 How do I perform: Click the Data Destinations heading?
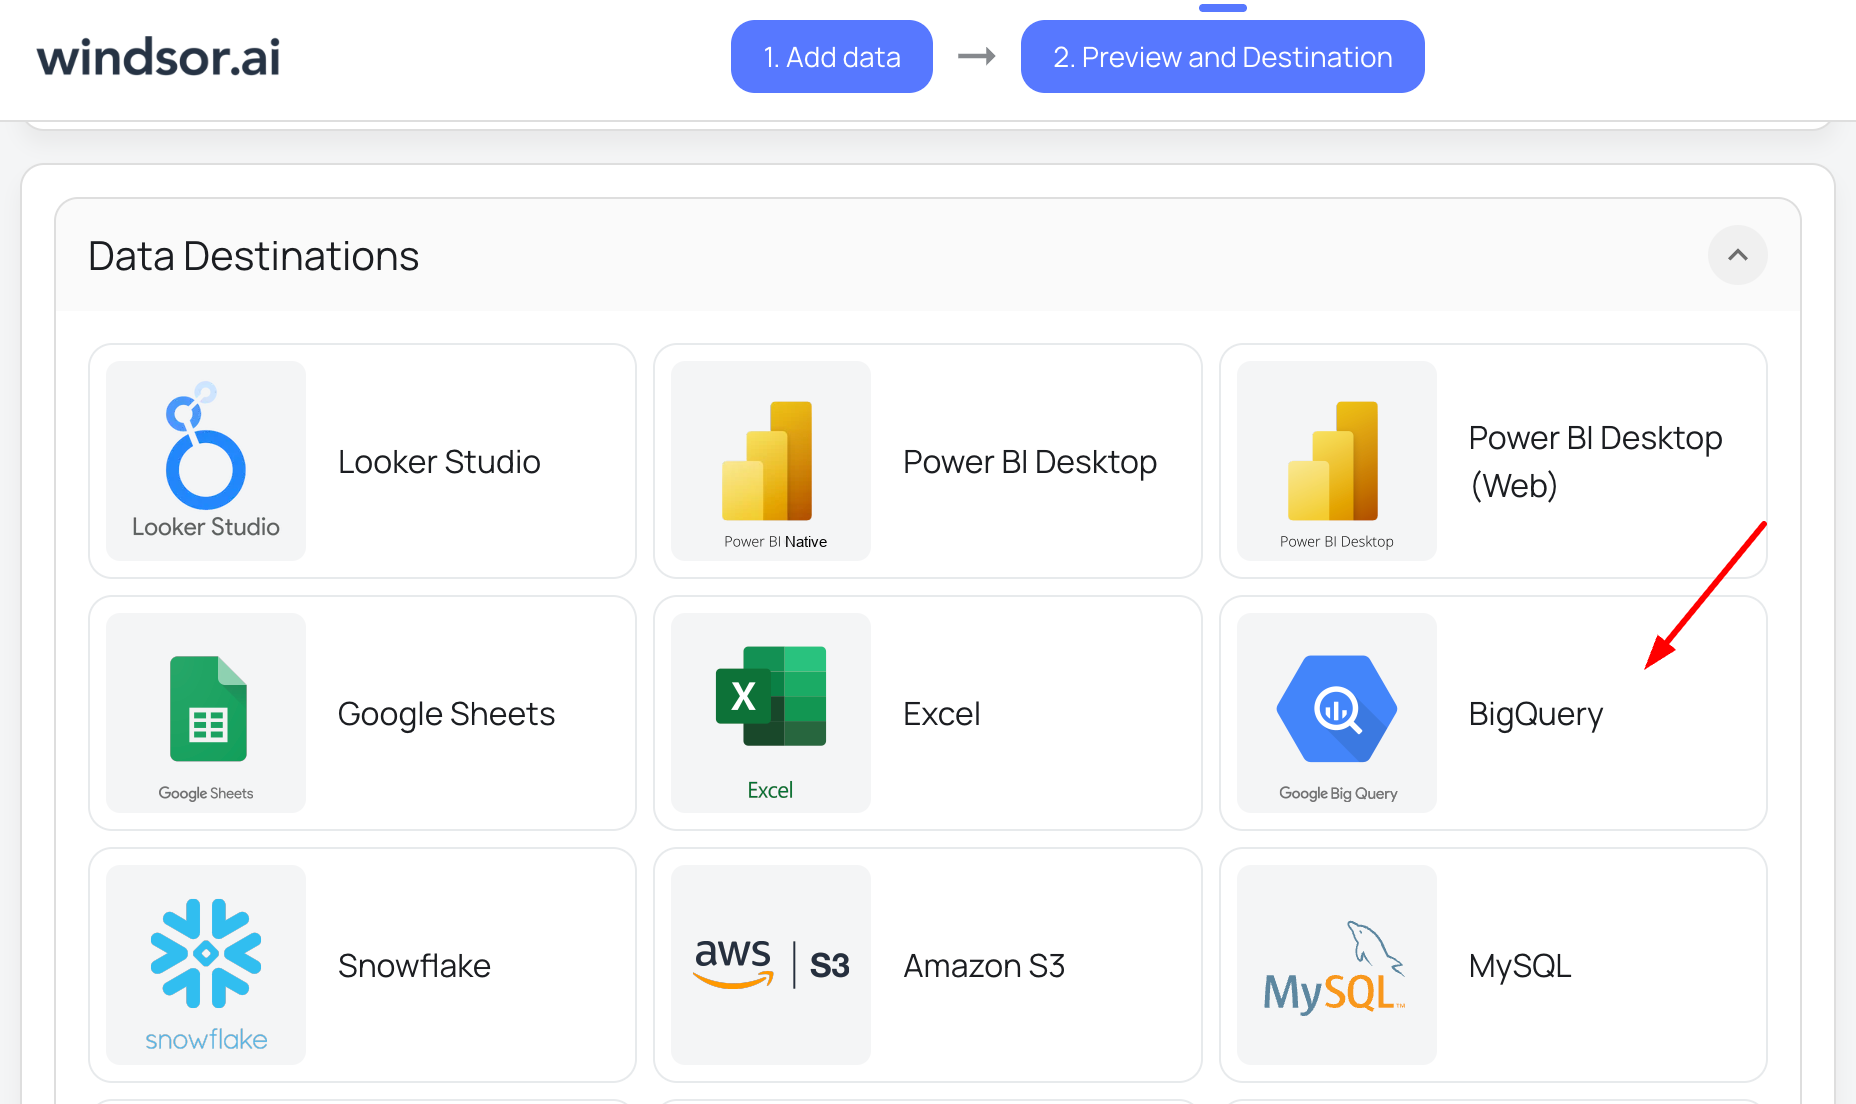coord(253,256)
